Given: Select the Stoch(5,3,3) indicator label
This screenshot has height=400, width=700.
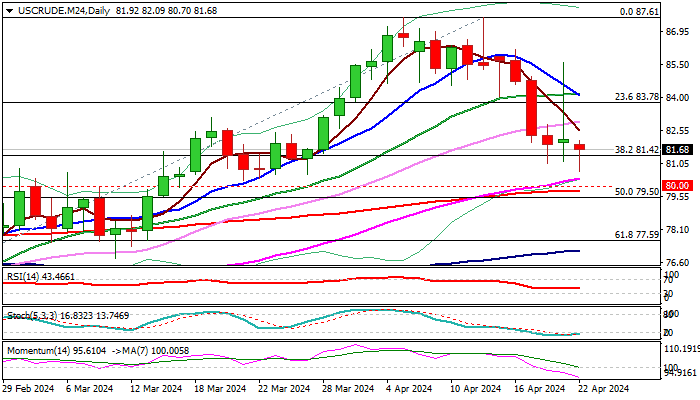Looking at the screenshot, I should pyautogui.click(x=32, y=316).
